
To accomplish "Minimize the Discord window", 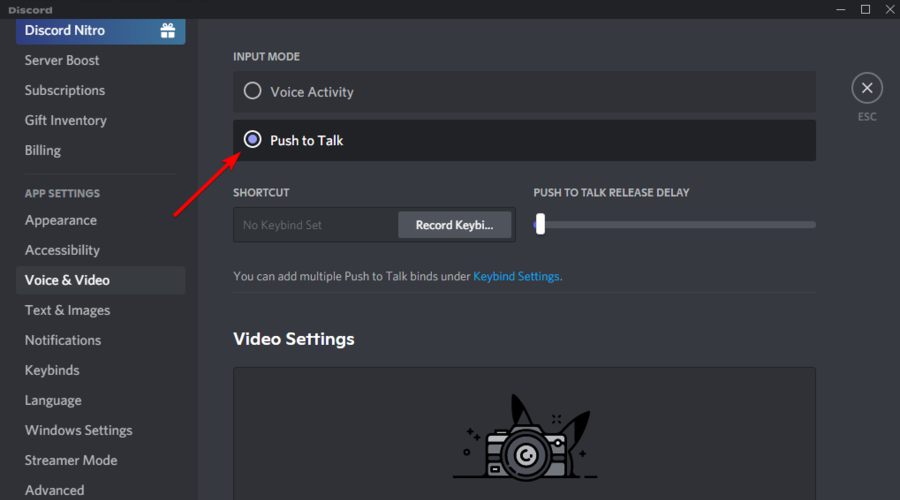I will click(x=841, y=9).
